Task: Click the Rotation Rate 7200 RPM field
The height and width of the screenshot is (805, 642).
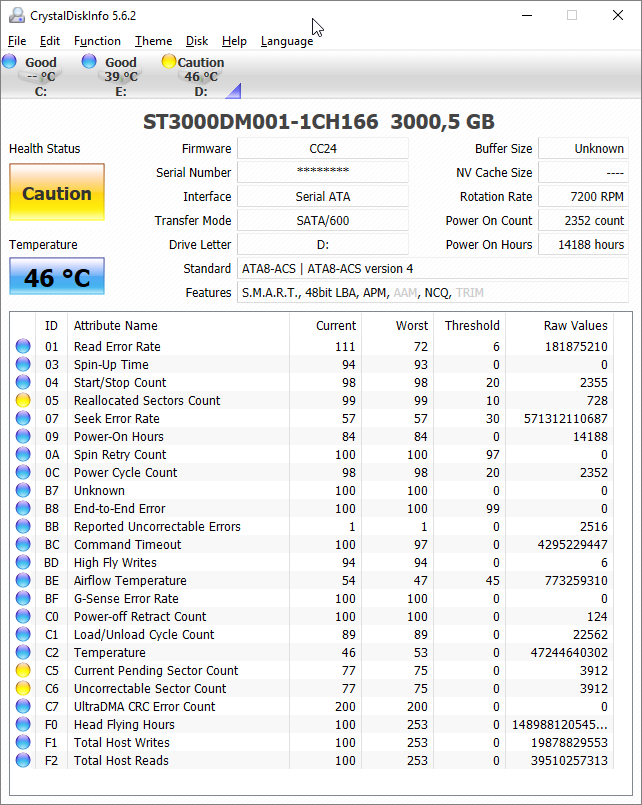Action: [583, 197]
